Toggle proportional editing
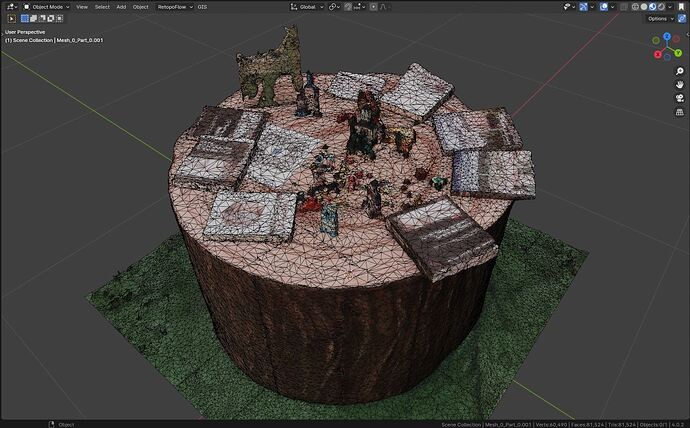Screen dimensions: 690x428 click(x=374, y=7)
